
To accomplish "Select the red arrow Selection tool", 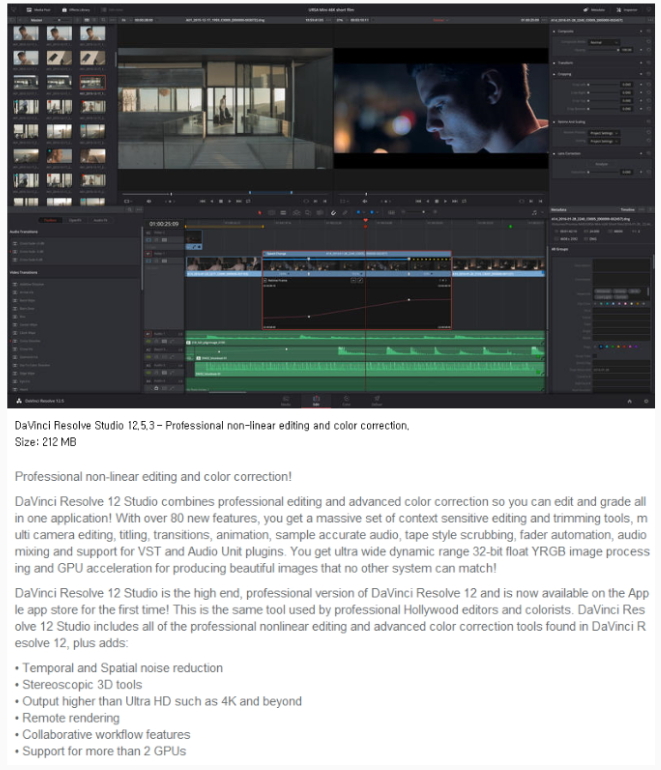I will click(260, 213).
